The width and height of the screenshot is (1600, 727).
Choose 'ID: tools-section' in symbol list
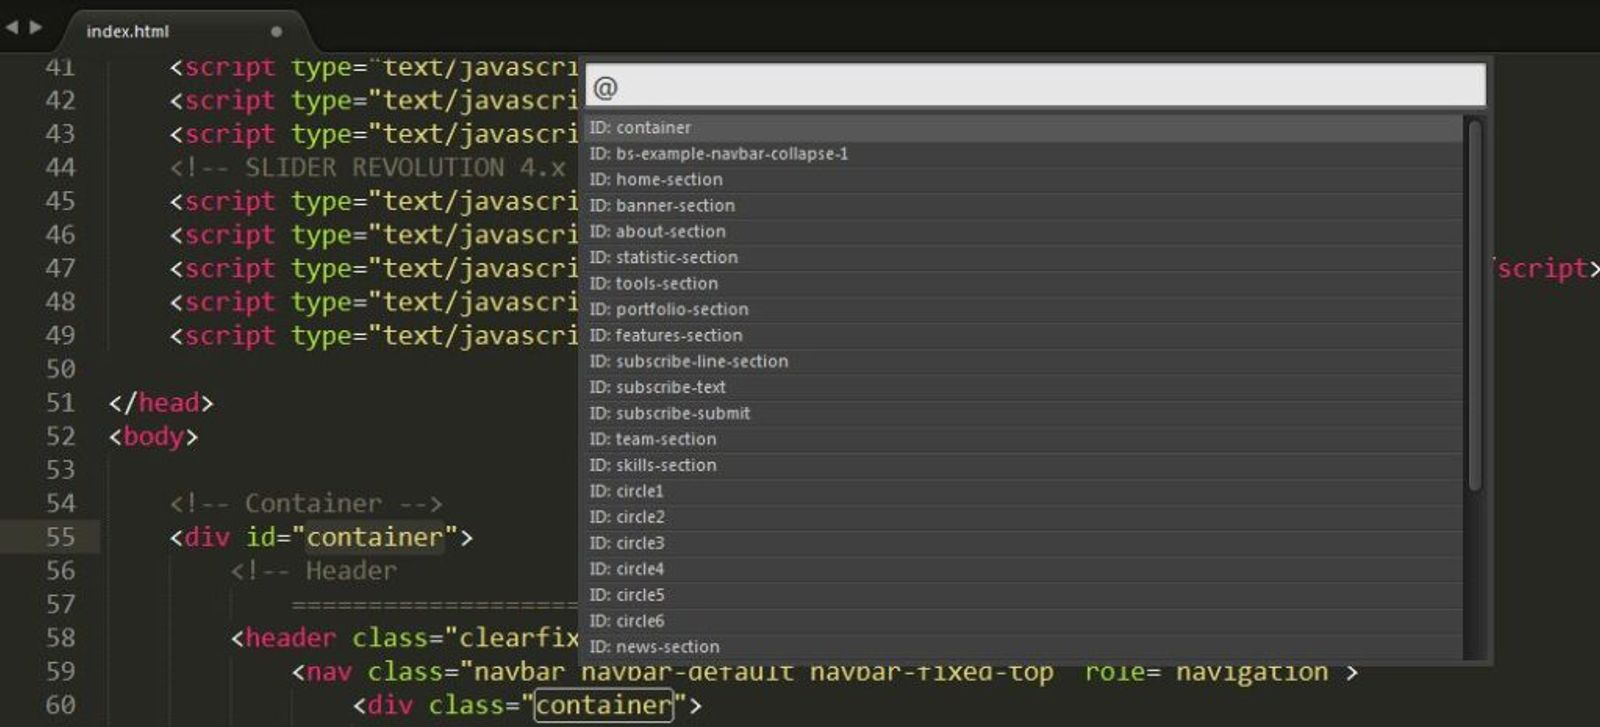pos(1023,284)
